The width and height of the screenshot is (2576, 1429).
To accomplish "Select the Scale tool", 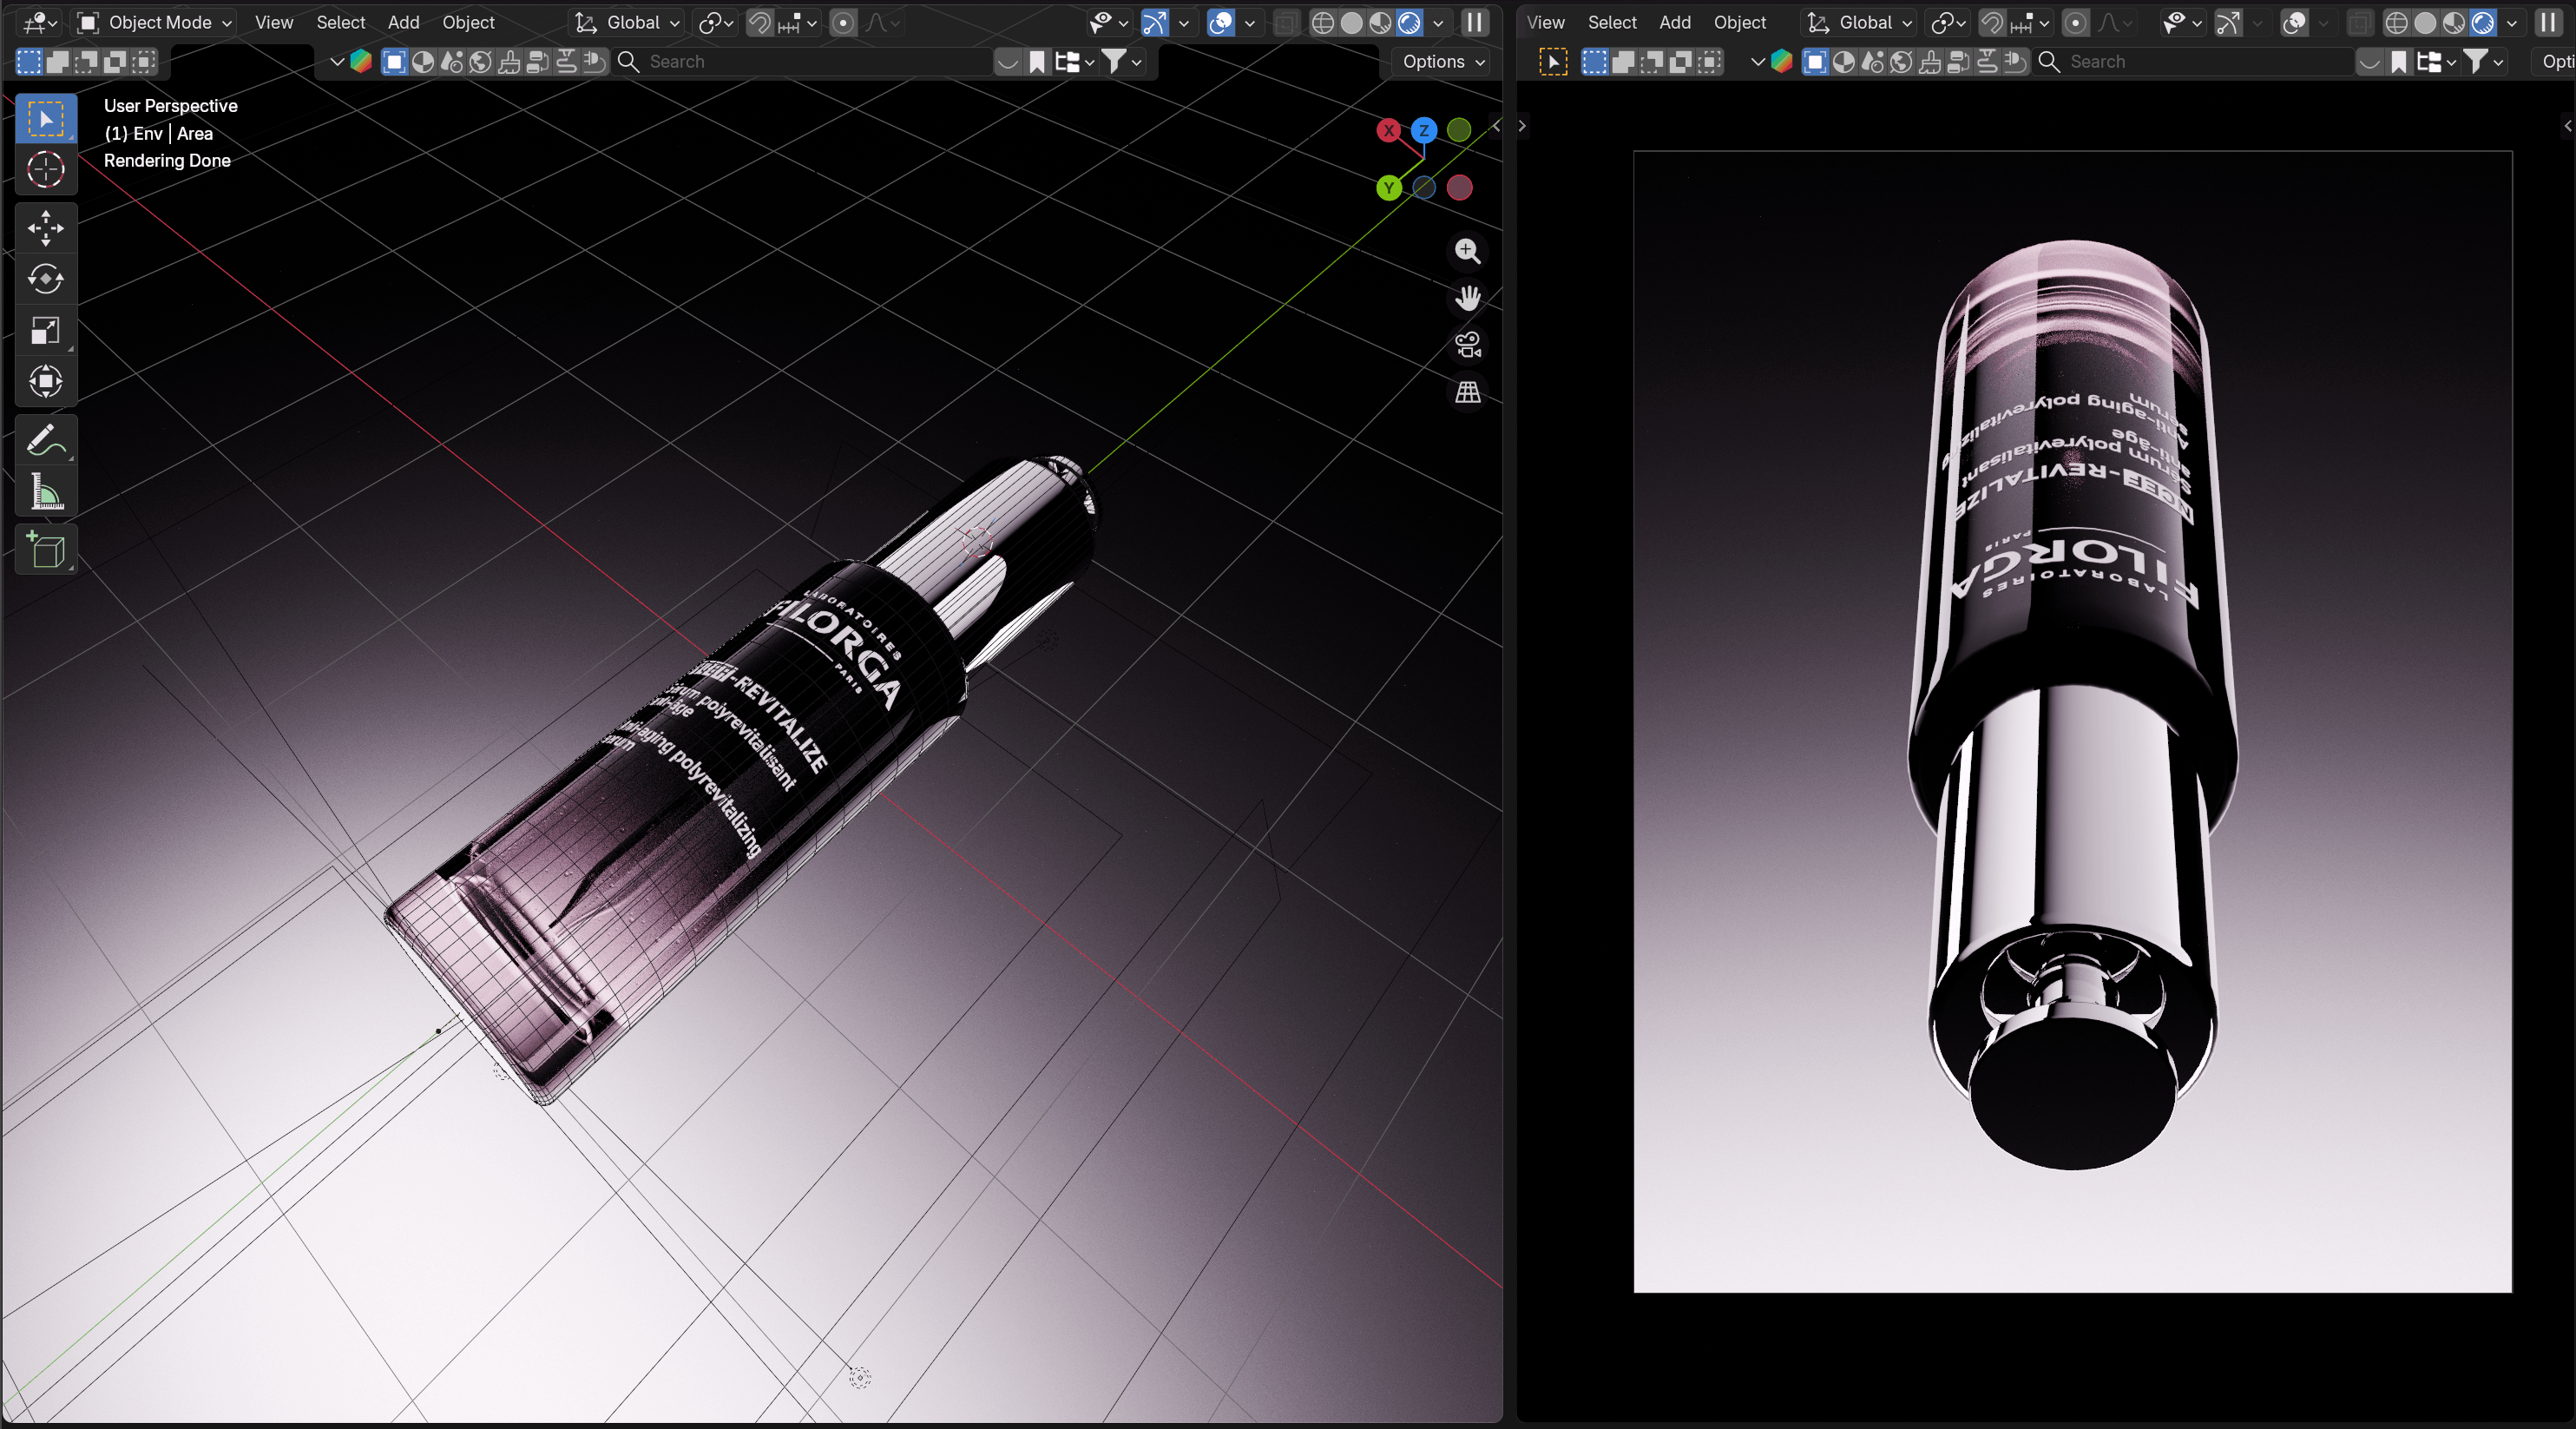I will [45, 330].
